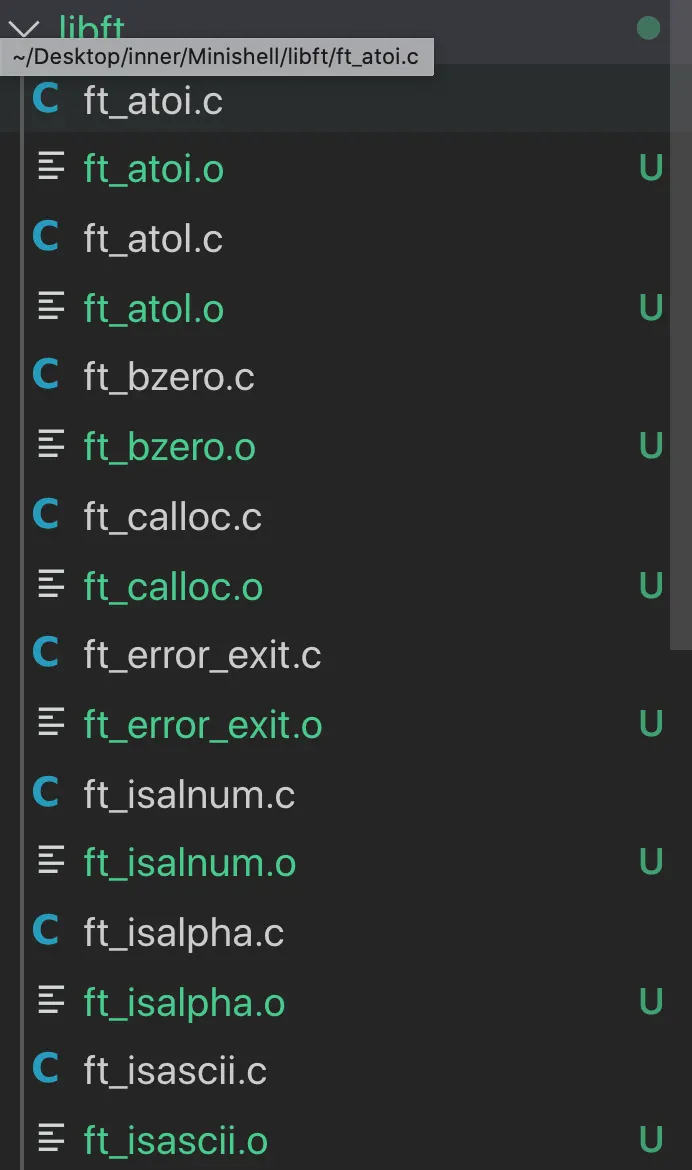Open ft_isalnum.c source file
Screen dimensions: 692x1170
189,795
